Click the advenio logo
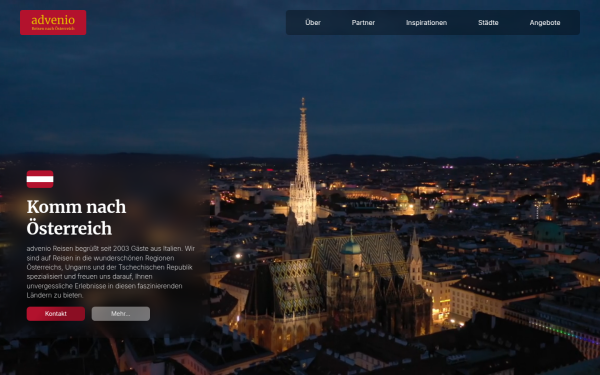The width and height of the screenshot is (600, 375). point(53,23)
